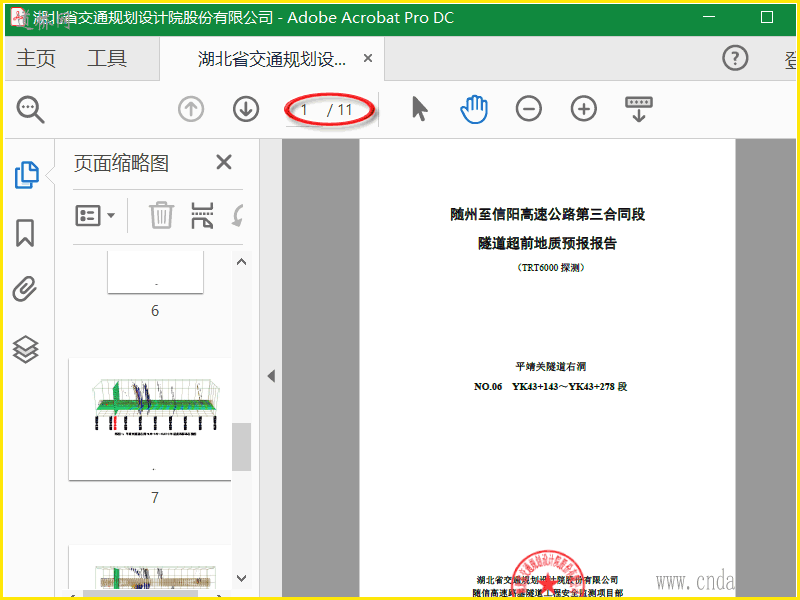Select the 湖北省交通规划设... document tab
The height and width of the screenshot is (600, 800).
[271, 59]
